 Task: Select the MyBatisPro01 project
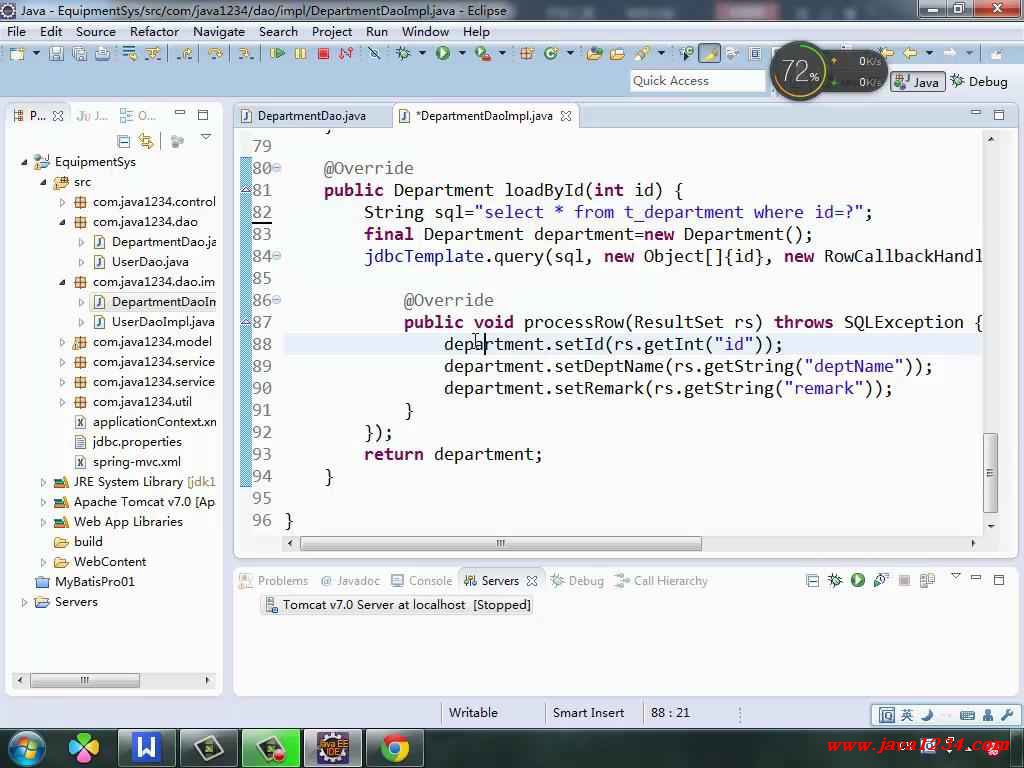(94, 582)
